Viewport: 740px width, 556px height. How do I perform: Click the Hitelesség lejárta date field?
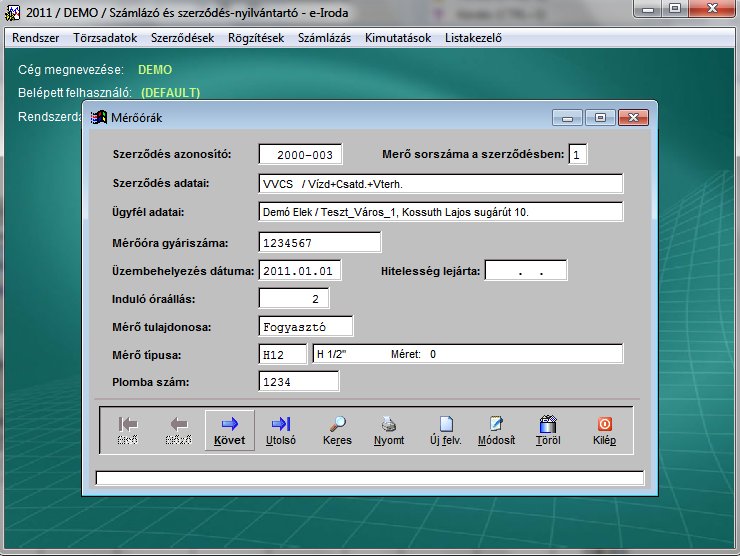[526, 271]
